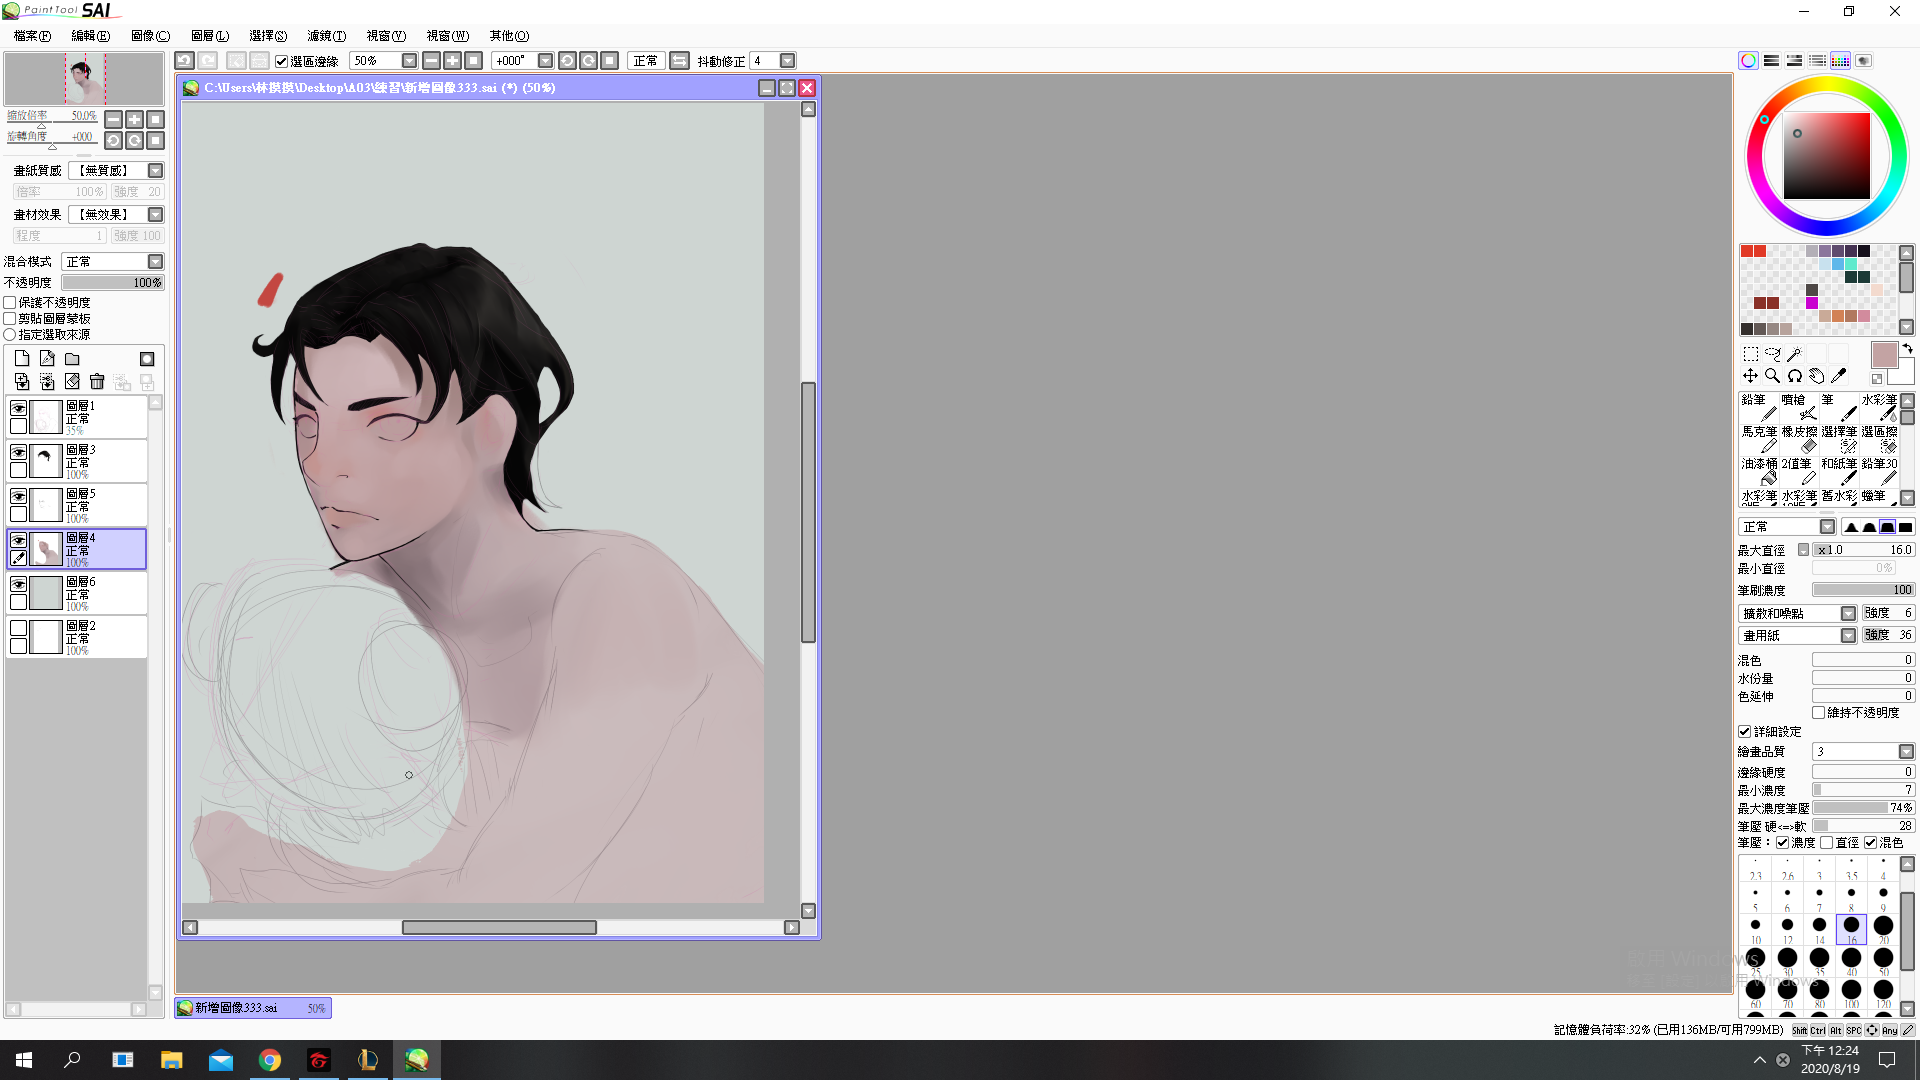Open the 擴散和噪點 brush shape dropdown

[1848, 613]
